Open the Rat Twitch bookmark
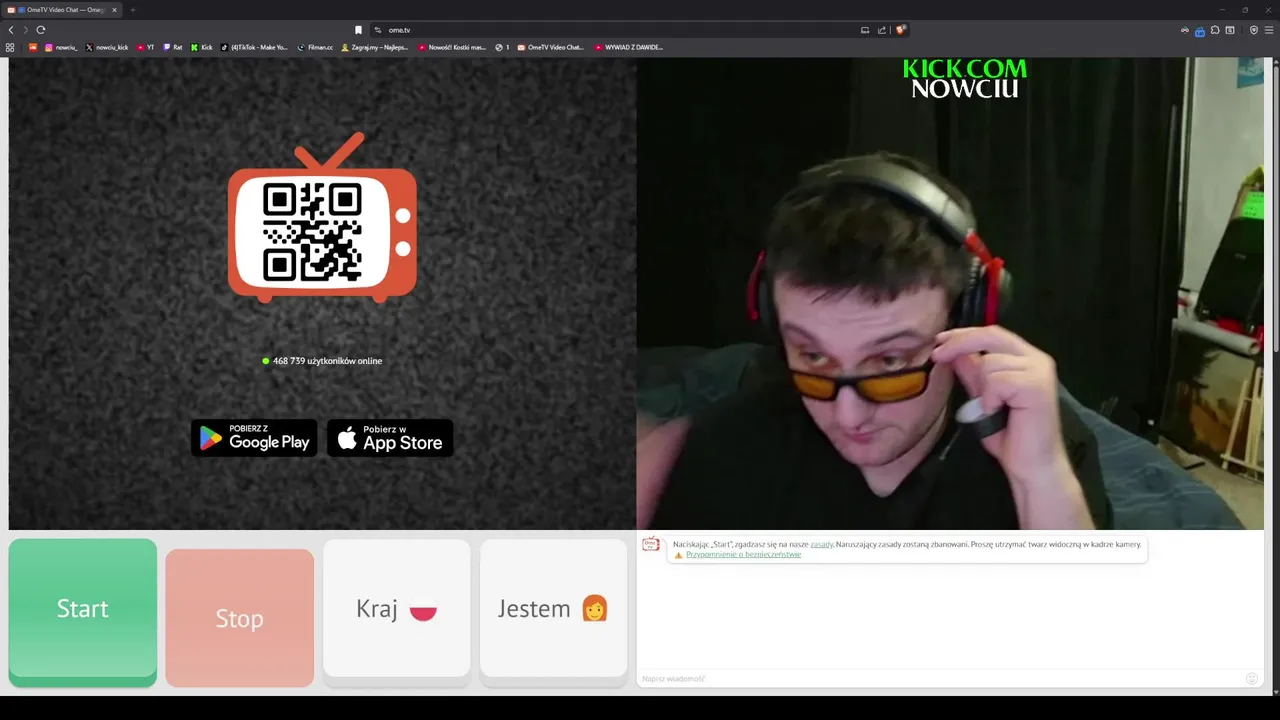The height and width of the screenshot is (720, 1280). click(x=173, y=47)
